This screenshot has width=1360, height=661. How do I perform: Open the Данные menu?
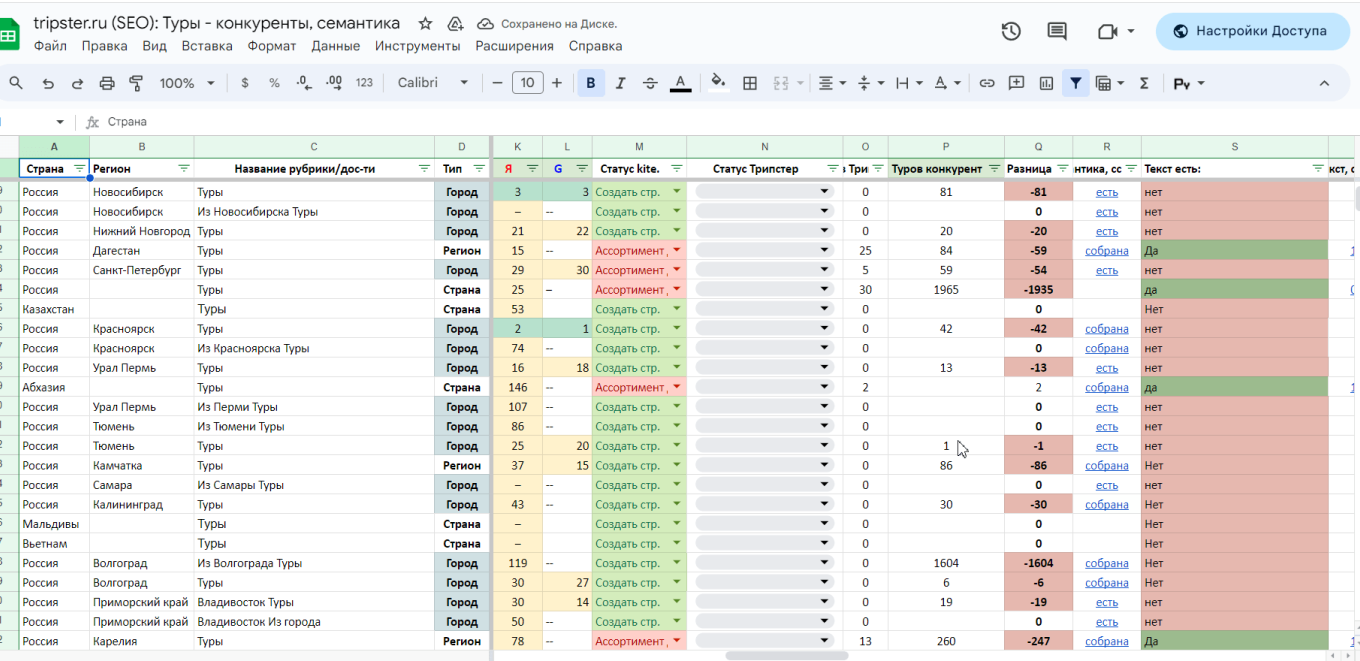335,46
